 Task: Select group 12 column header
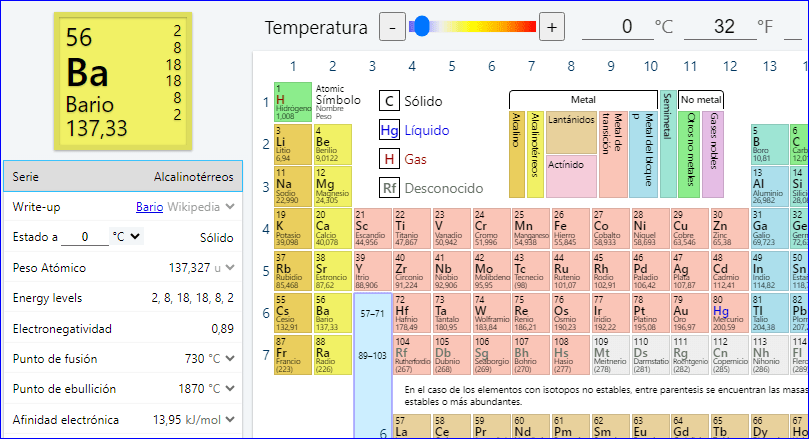[x=730, y=66]
